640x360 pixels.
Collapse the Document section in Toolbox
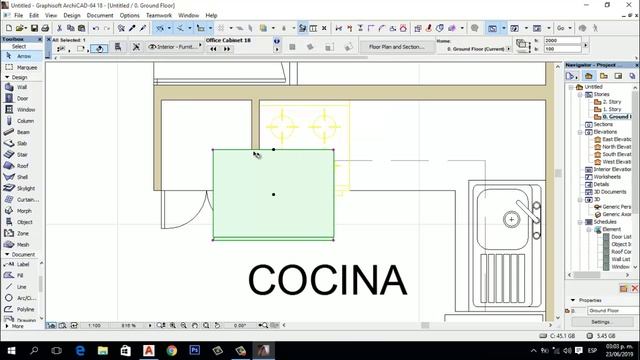tap(7, 254)
